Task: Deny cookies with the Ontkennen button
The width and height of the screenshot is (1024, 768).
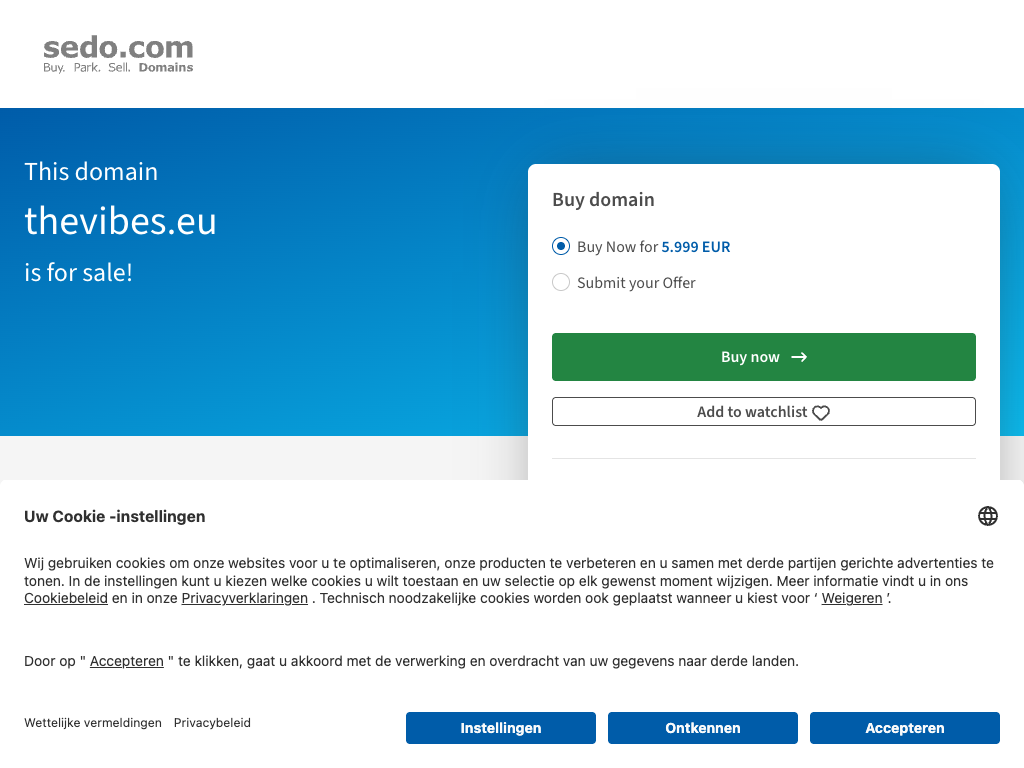Action: pos(703,728)
